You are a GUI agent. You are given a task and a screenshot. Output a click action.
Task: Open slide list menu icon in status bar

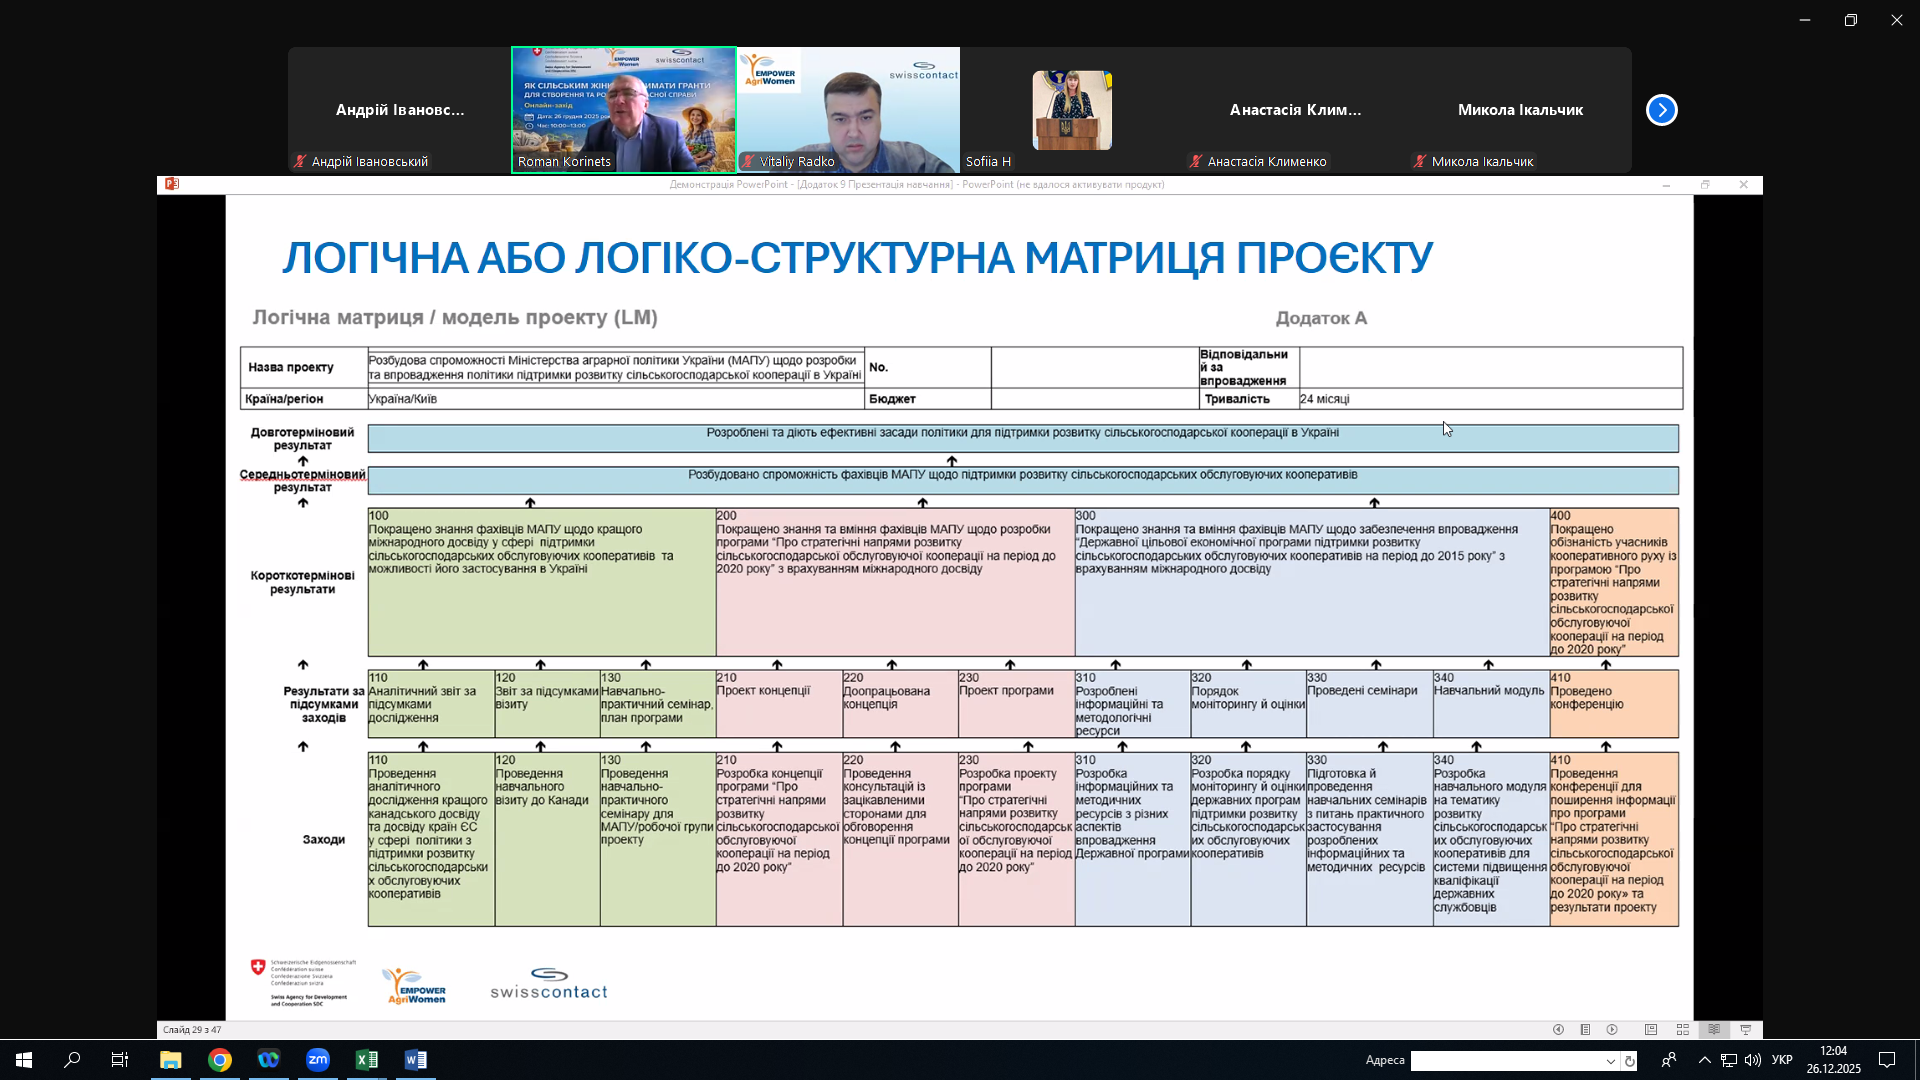(1585, 1030)
